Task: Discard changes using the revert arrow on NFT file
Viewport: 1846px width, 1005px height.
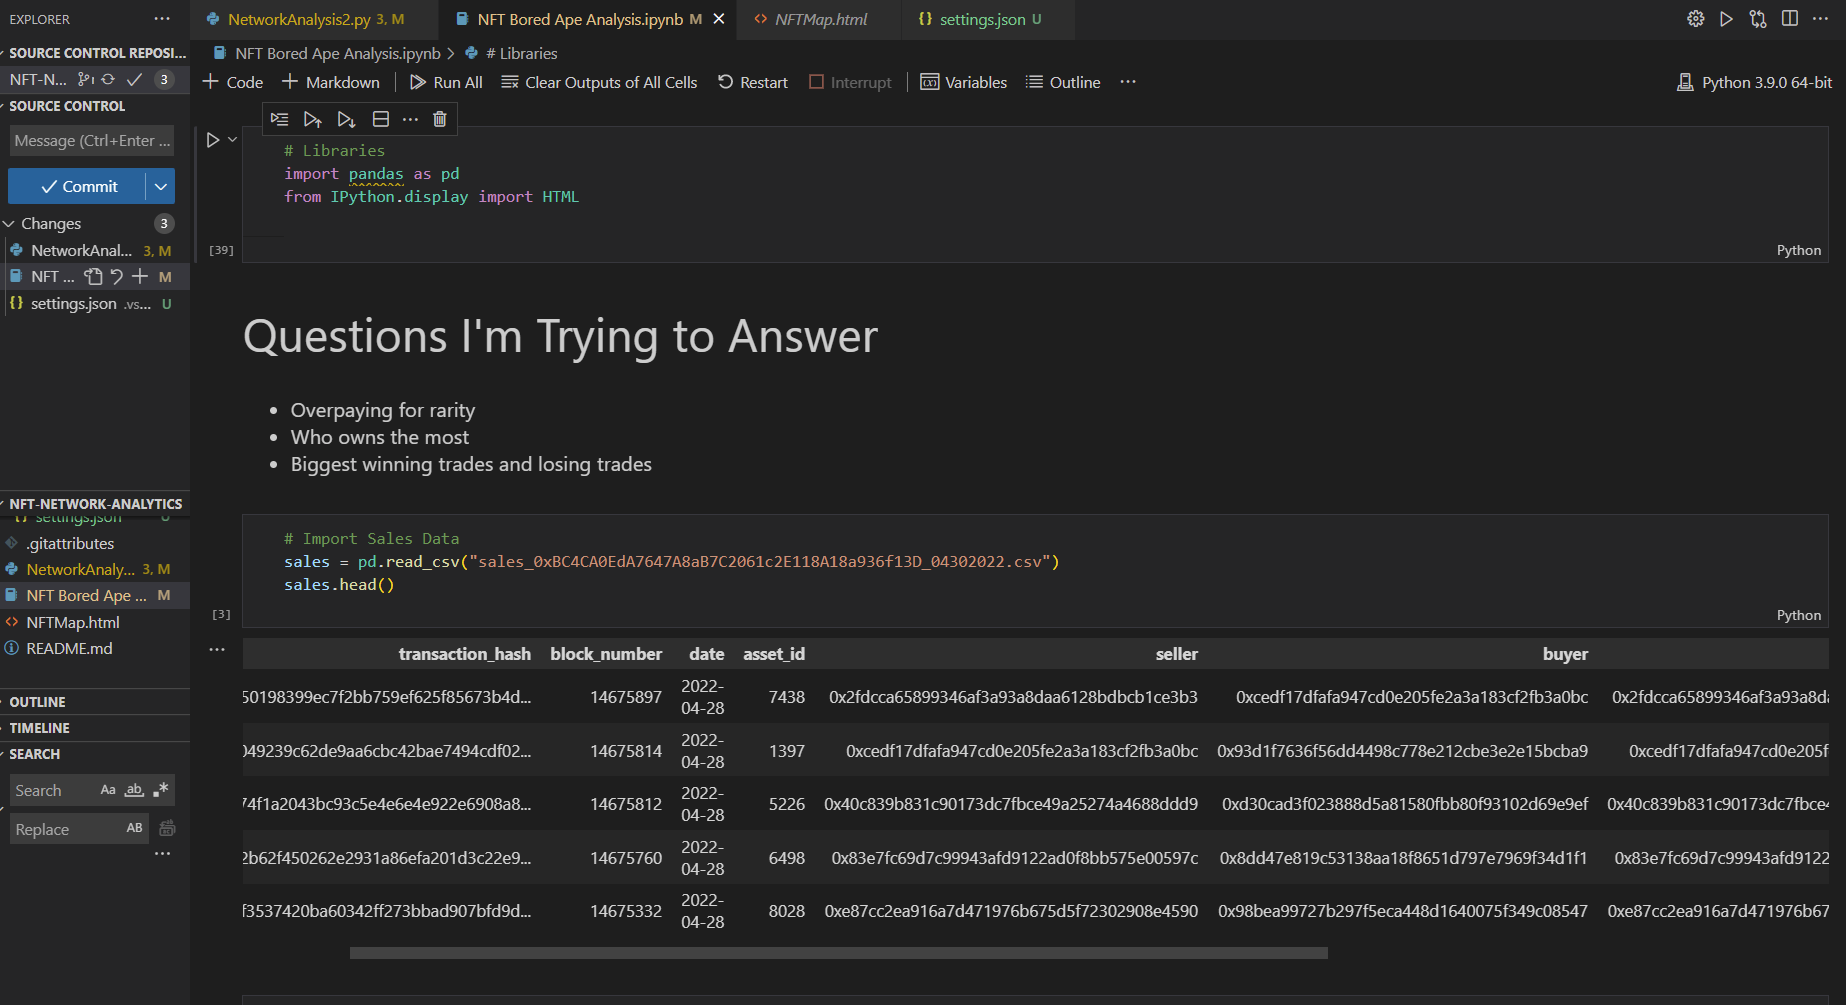Action: (117, 276)
